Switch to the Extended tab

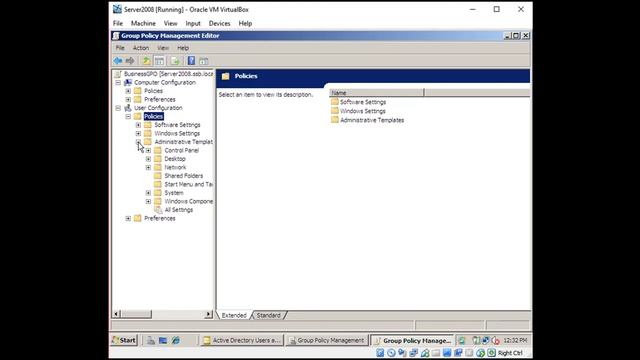pyautogui.click(x=234, y=316)
